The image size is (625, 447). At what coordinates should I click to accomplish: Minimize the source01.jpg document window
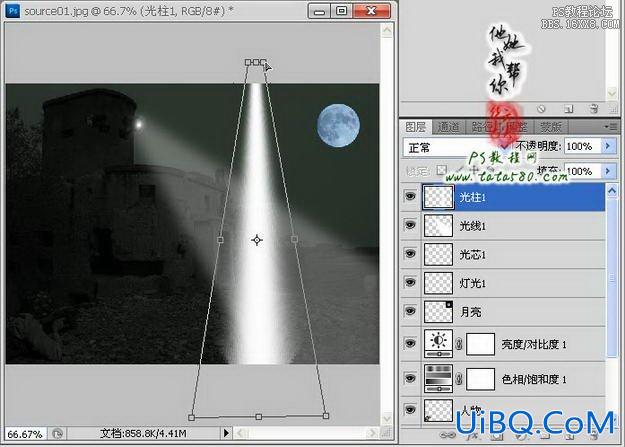pos(319,11)
